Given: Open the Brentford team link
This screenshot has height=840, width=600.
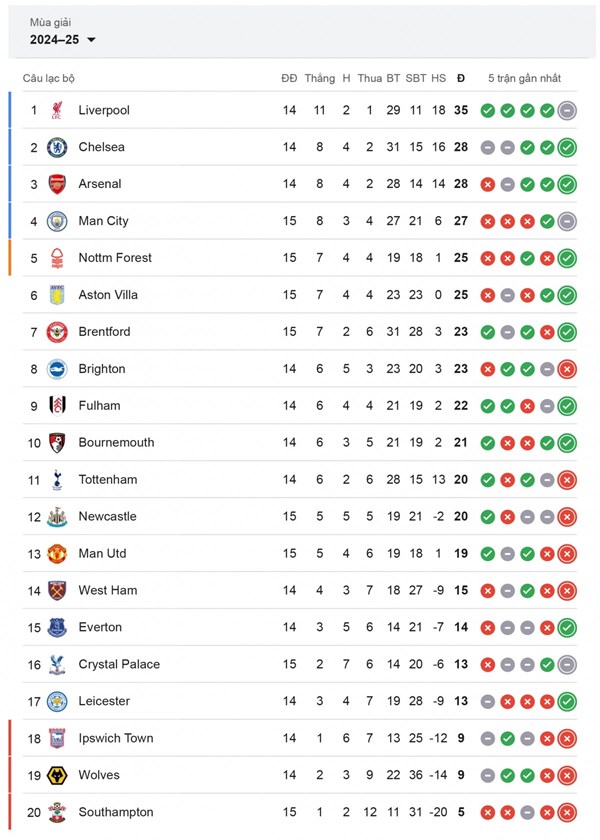Looking at the screenshot, I should (104, 332).
